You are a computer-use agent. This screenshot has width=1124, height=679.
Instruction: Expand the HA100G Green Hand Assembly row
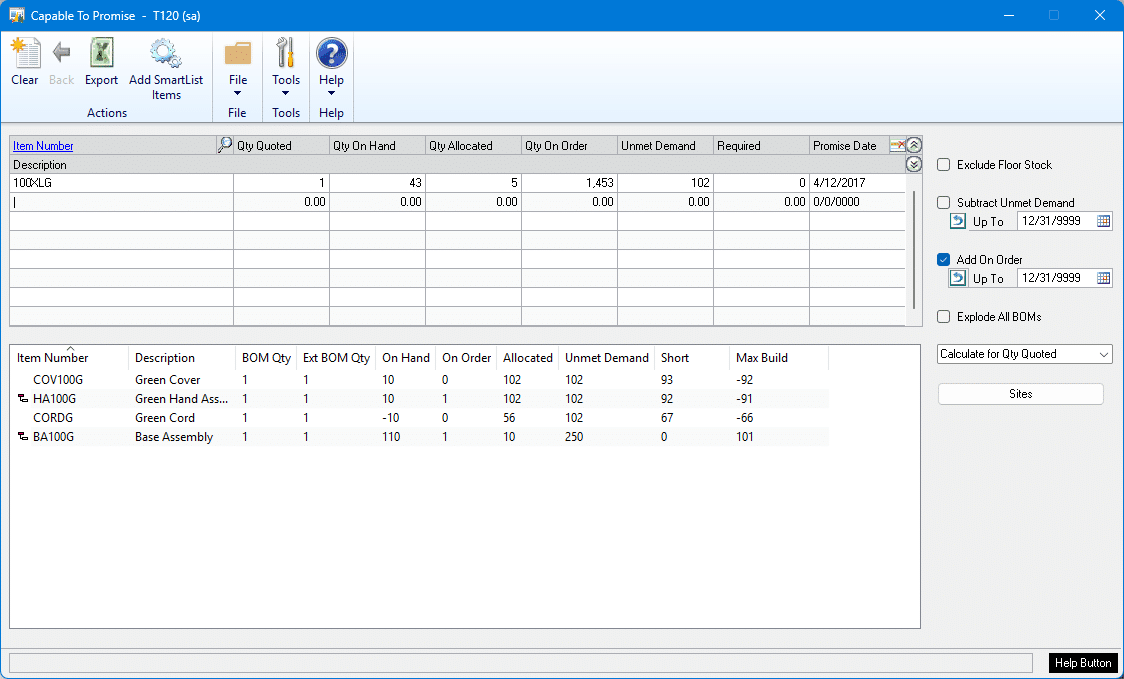(22, 399)
